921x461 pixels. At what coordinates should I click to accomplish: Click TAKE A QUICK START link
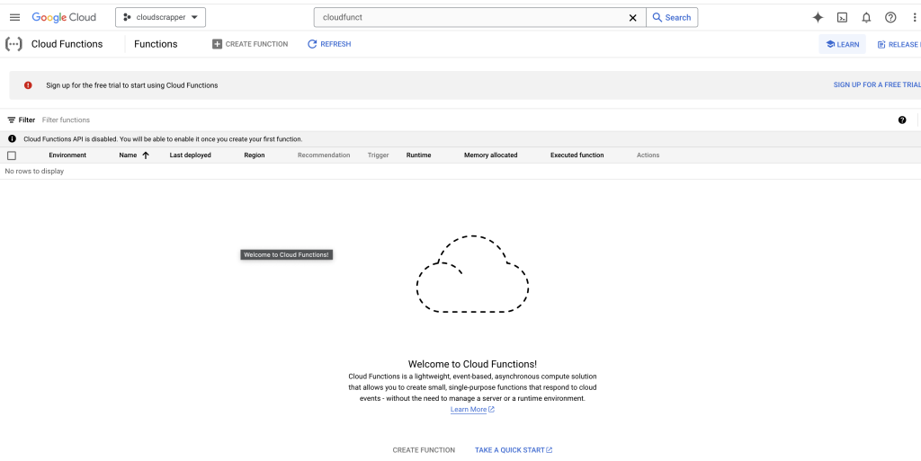tap(513, 450)
